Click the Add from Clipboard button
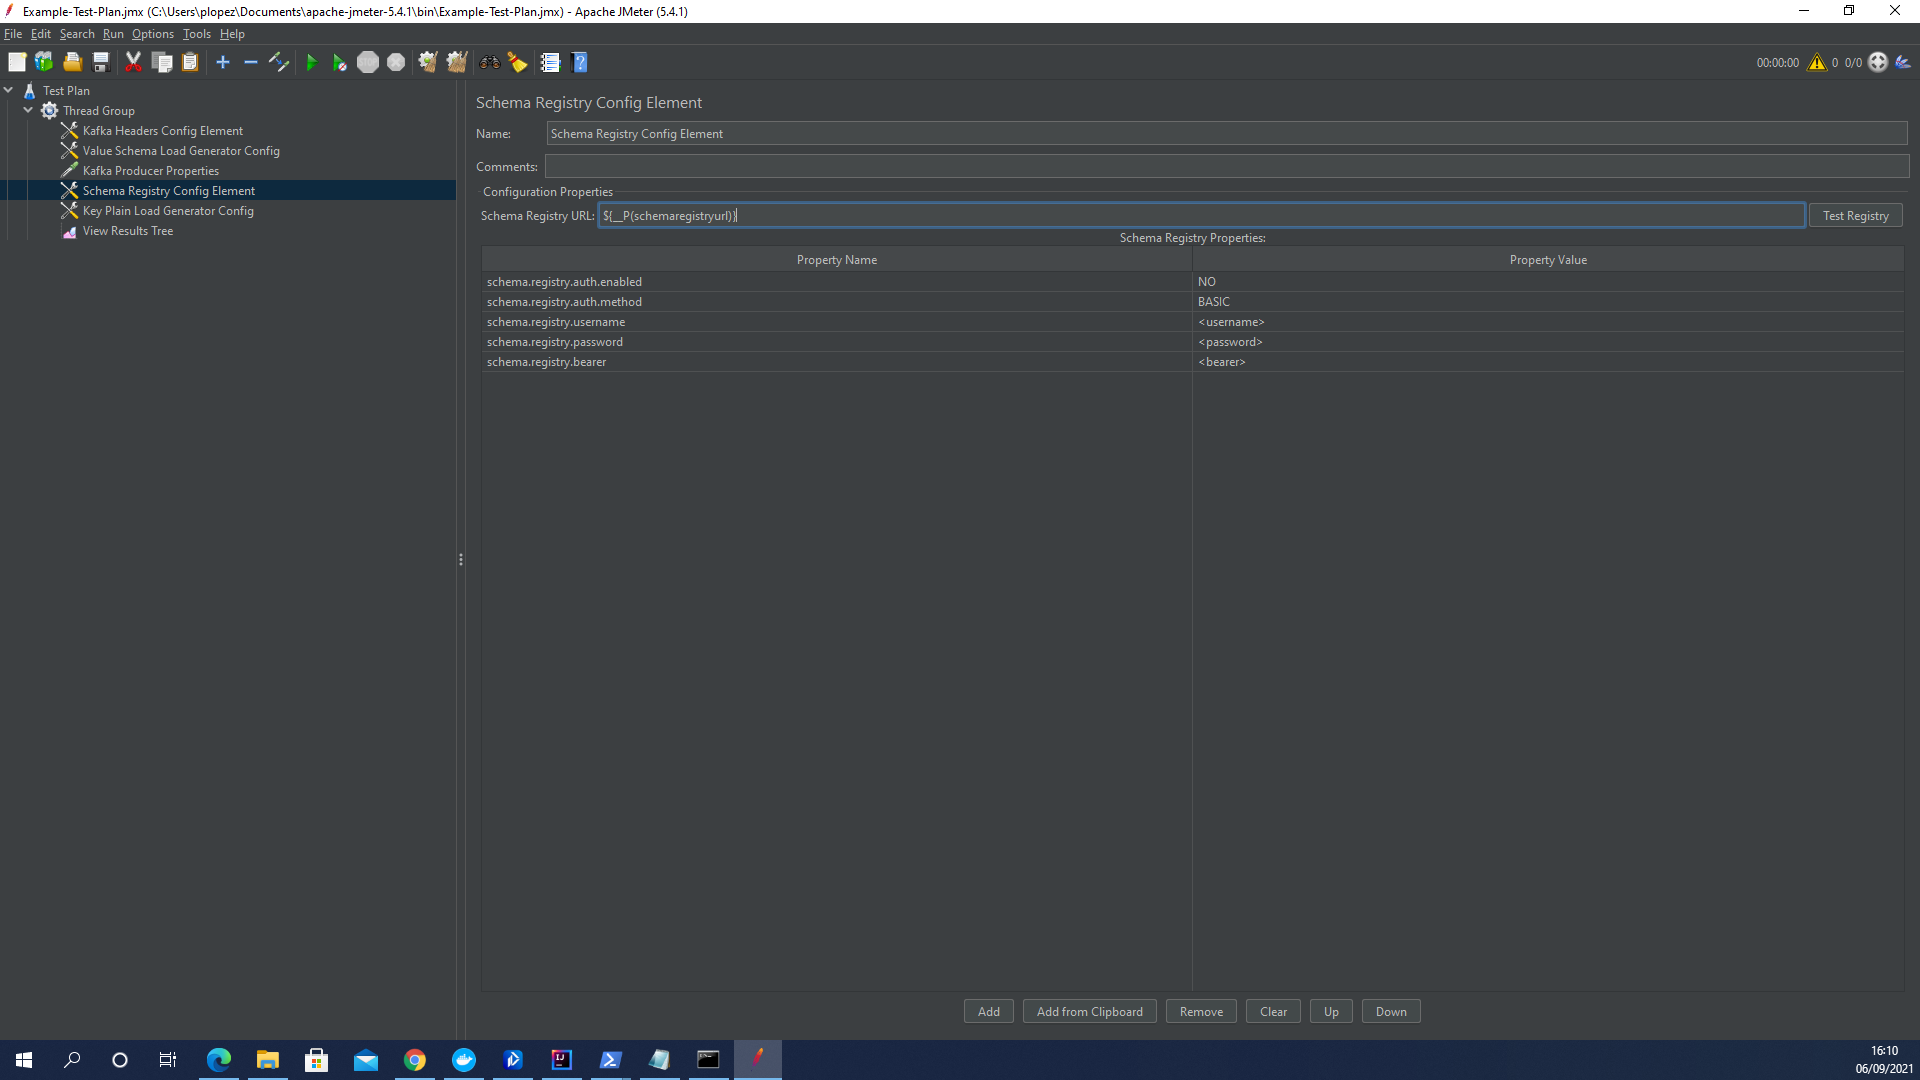This screenshot has width=1920, height=1080. [x=1089, y=1012]
